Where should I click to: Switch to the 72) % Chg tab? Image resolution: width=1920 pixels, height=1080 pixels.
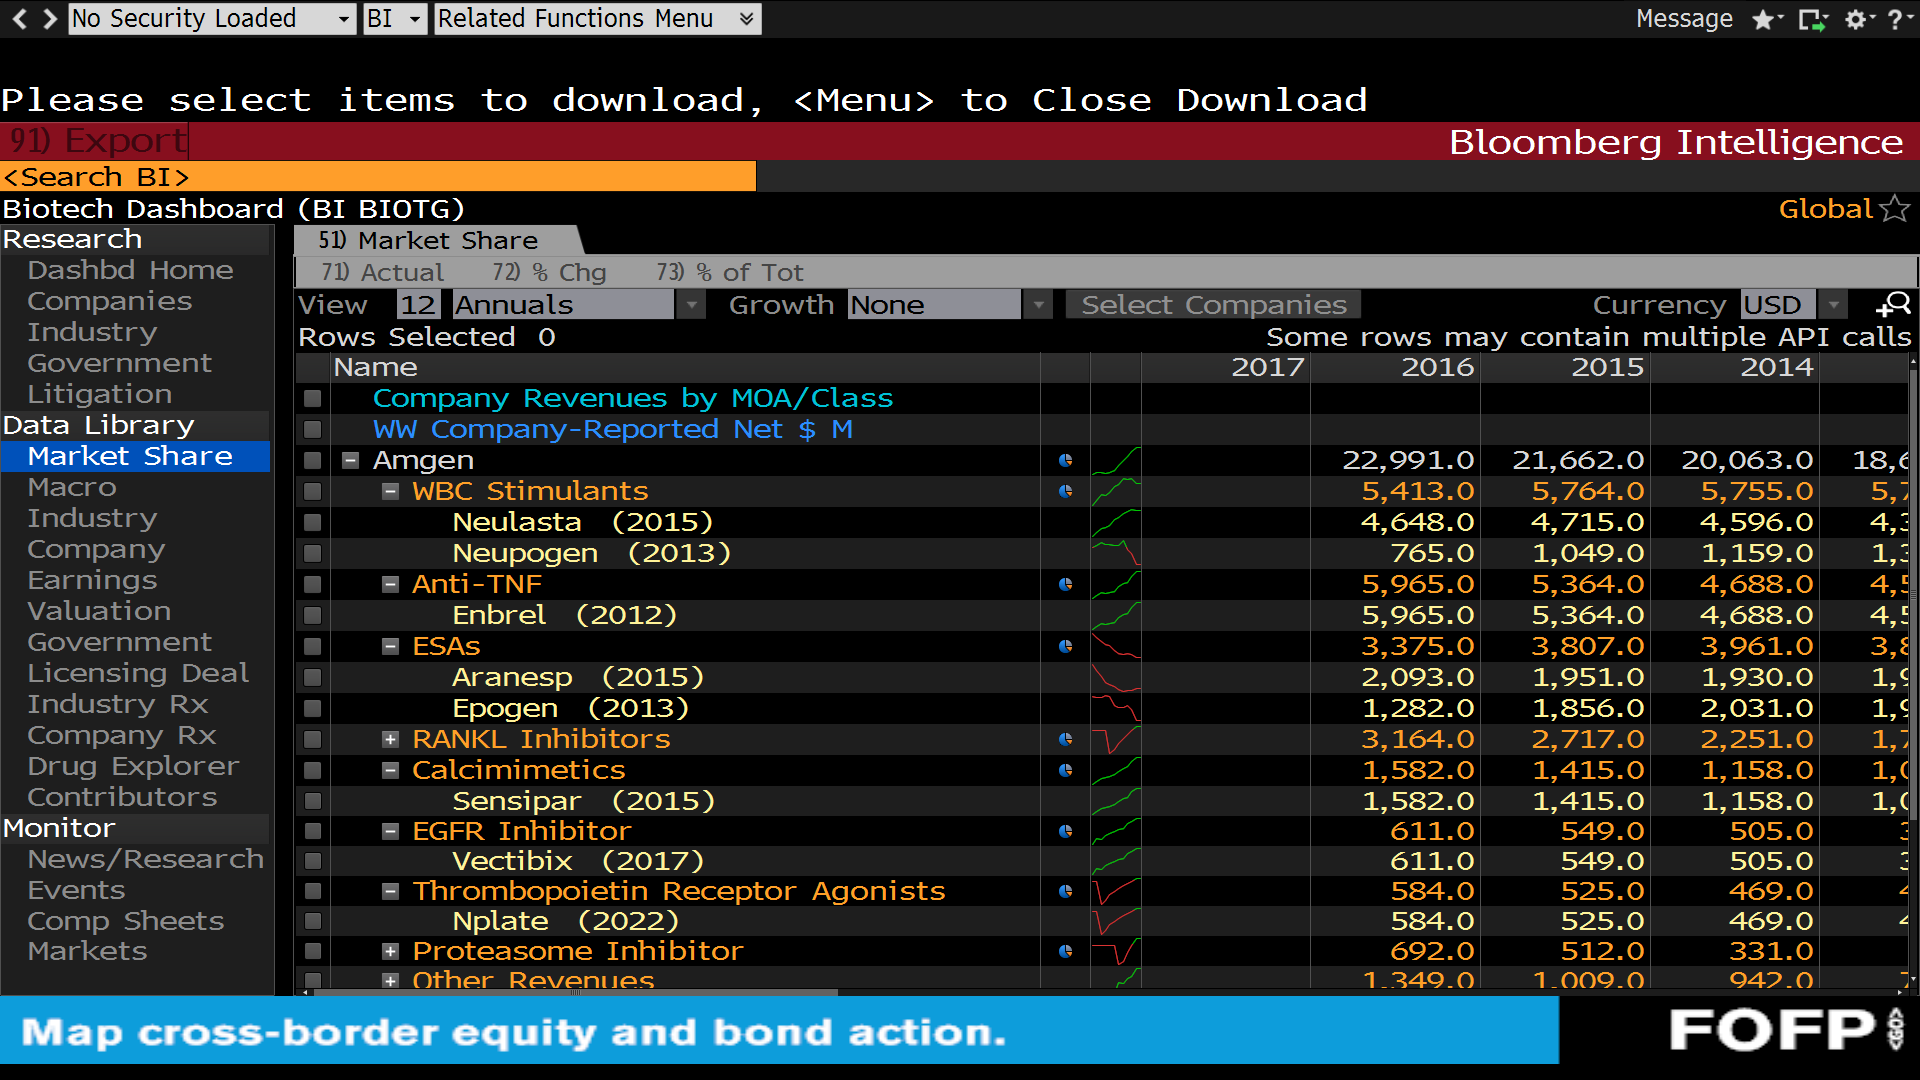[x=549, y=272]
